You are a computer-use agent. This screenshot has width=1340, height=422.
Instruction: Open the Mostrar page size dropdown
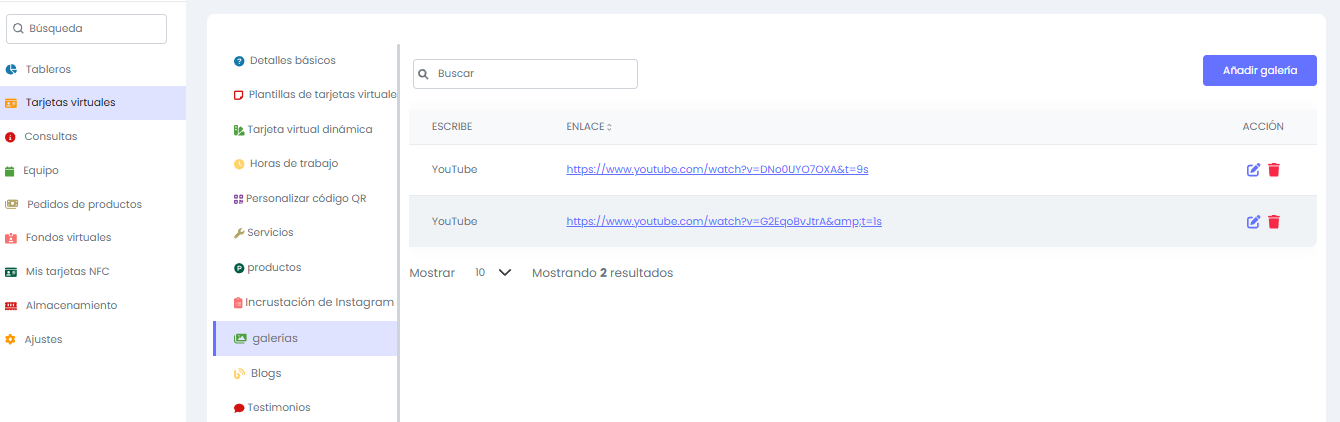coord(494,273)
